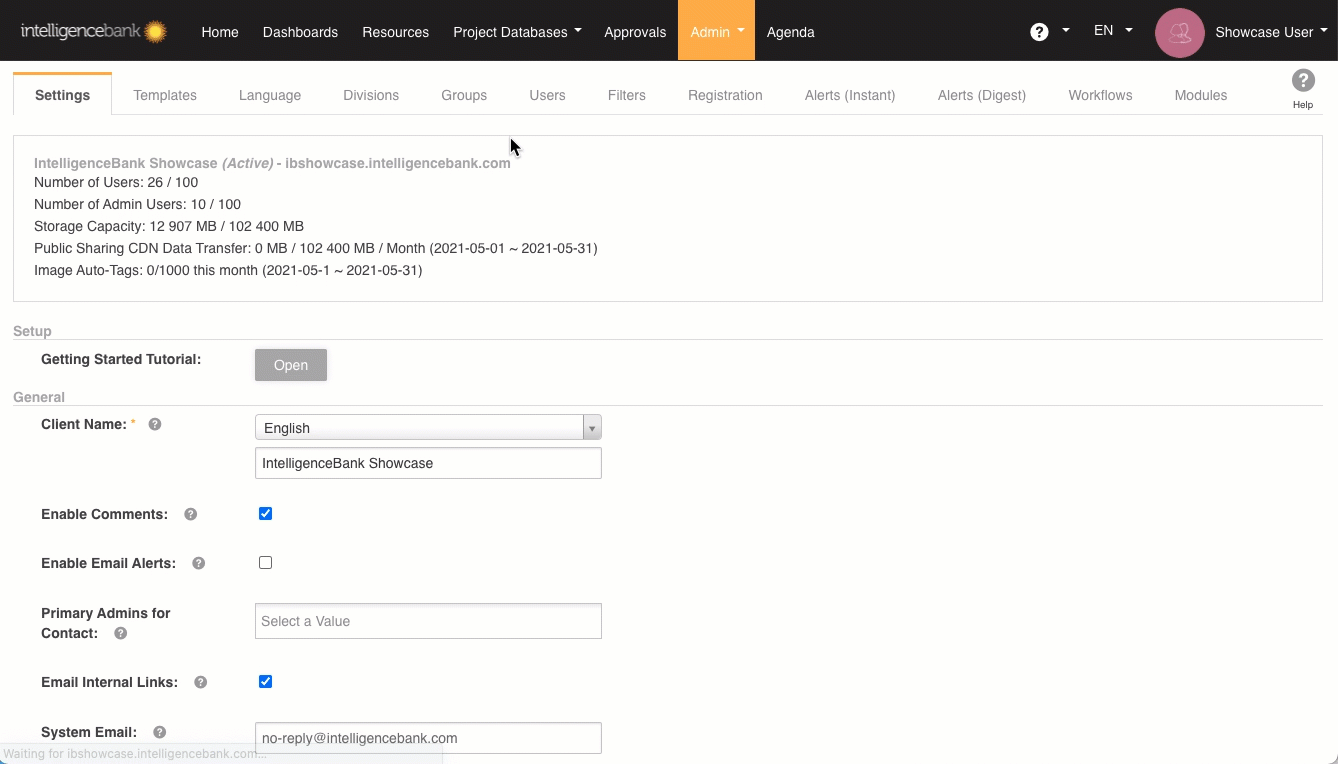This screenshot has width=1338, height=764.
Task: Switch to the Filters tab
Action: [627, 95]
